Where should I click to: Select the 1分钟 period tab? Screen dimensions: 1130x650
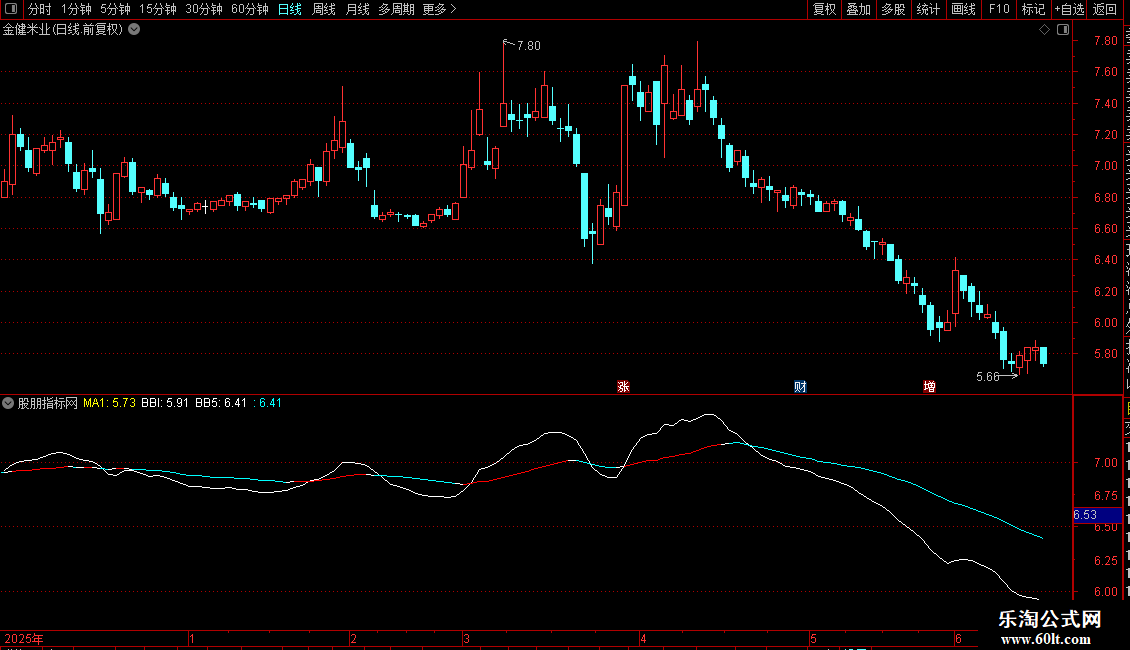click(x=76, y=9)
